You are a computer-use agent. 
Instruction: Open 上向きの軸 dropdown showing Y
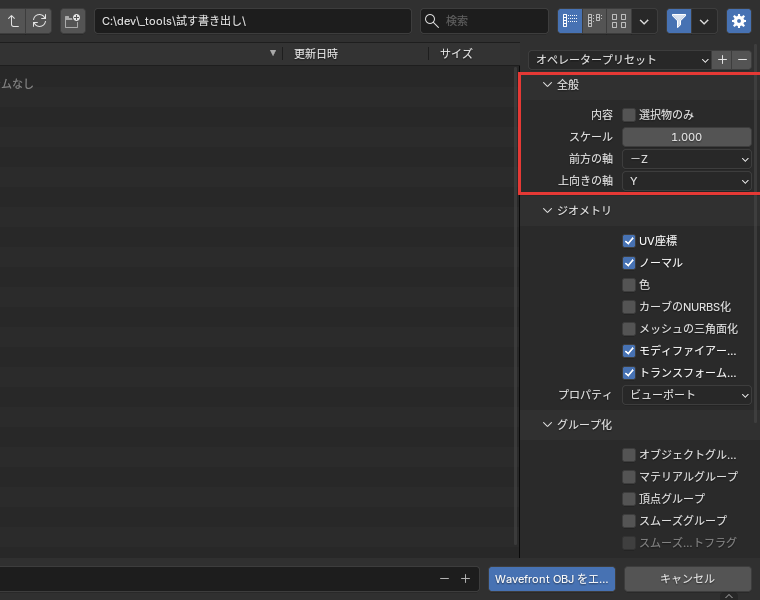[x=686, y=181]
